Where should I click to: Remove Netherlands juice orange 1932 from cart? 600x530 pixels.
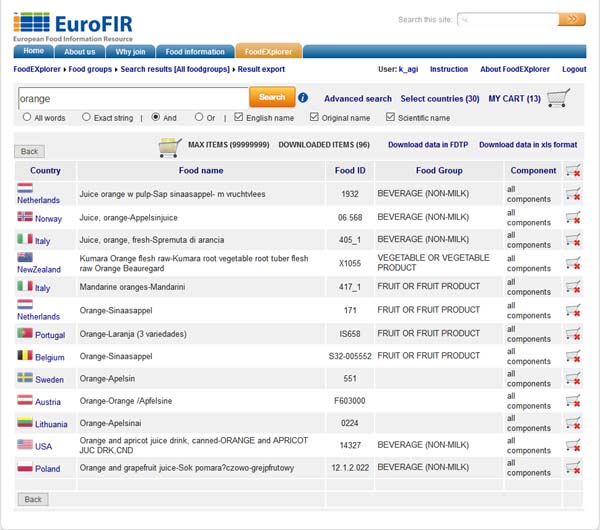click(573, 194)
